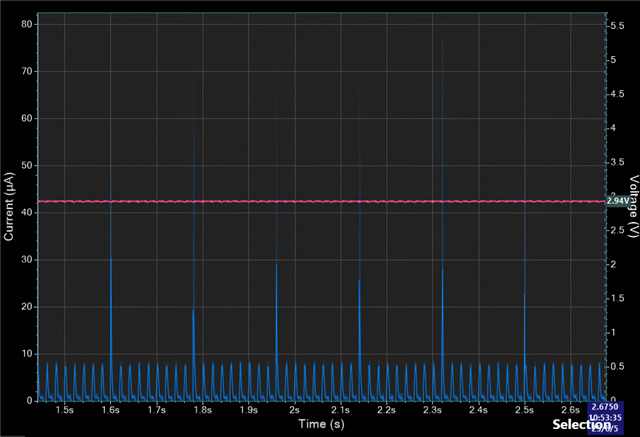Click the Selection label
The width and height of the screenshot is (640, 437).
pos(582,424)
